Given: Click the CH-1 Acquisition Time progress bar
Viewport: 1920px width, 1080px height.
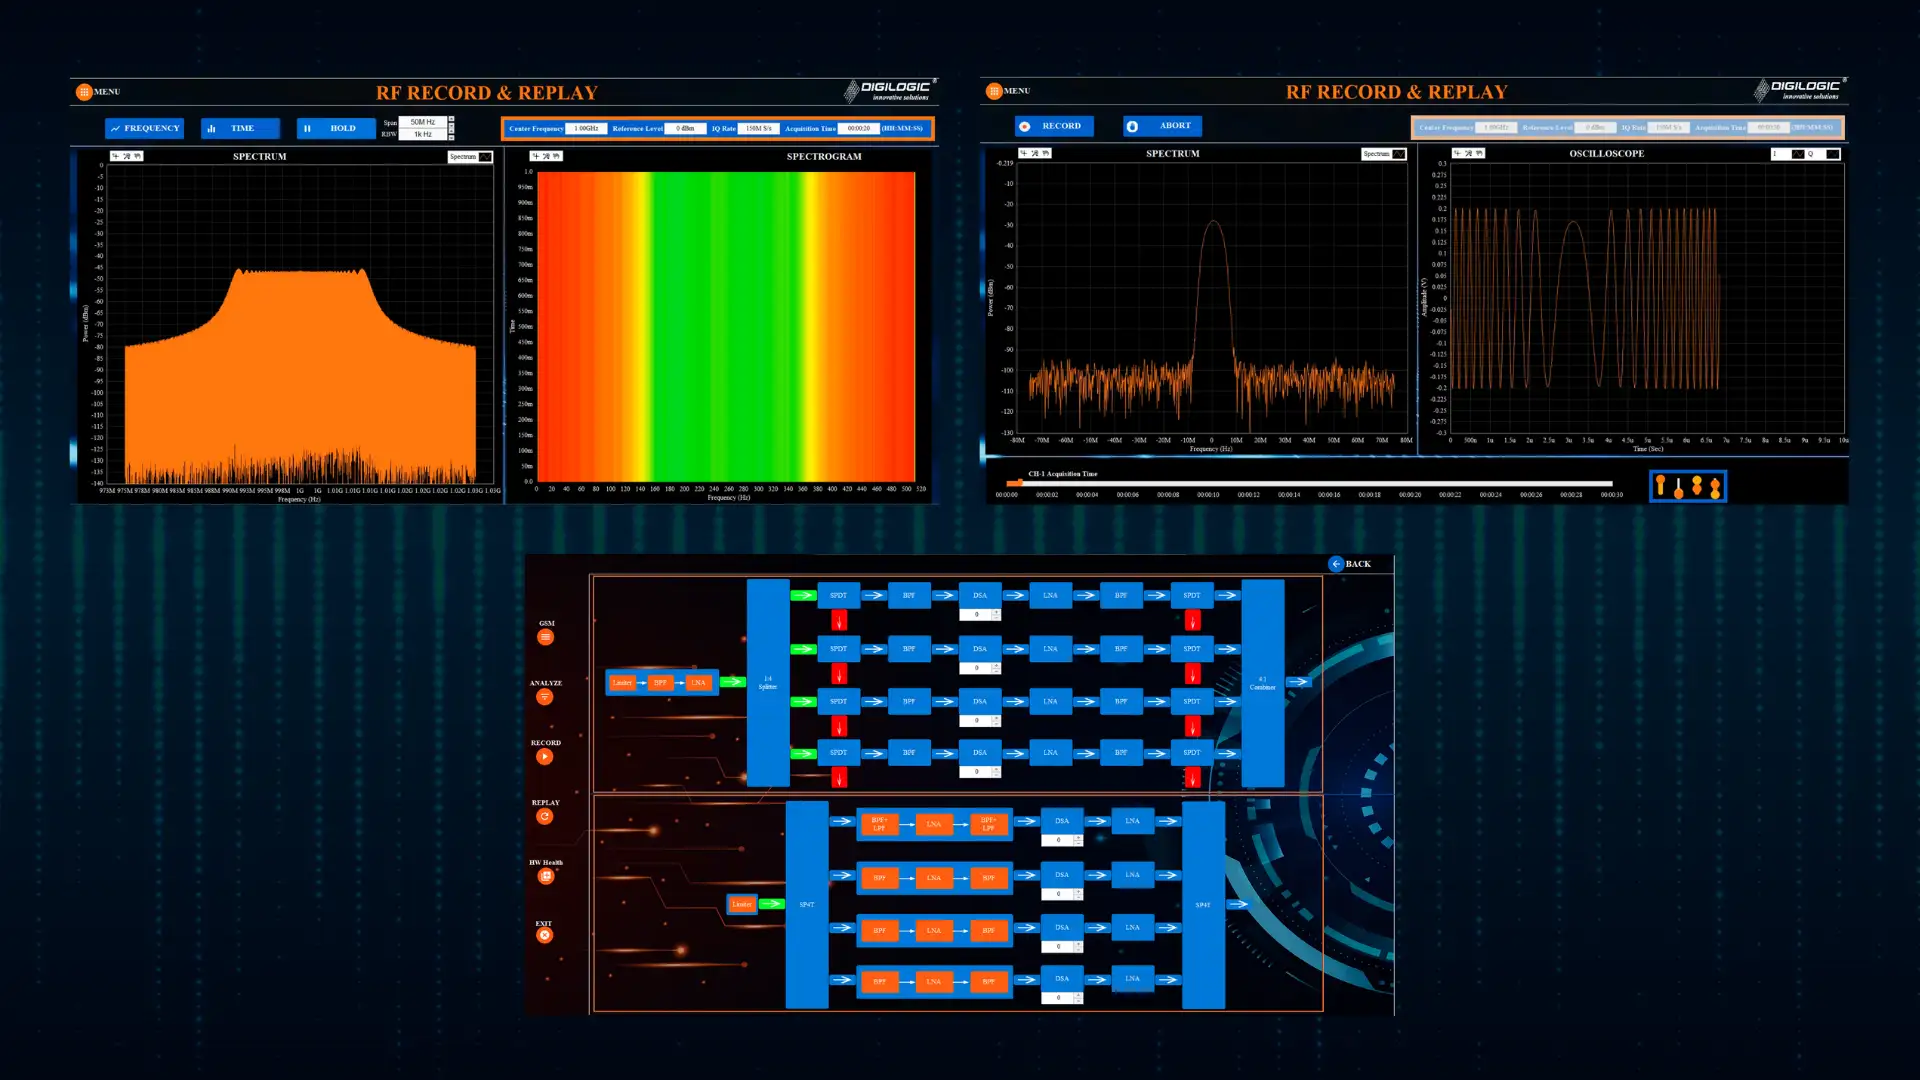Looking at the screenshot, I should pyautogui.click(x=1310, y=484).
